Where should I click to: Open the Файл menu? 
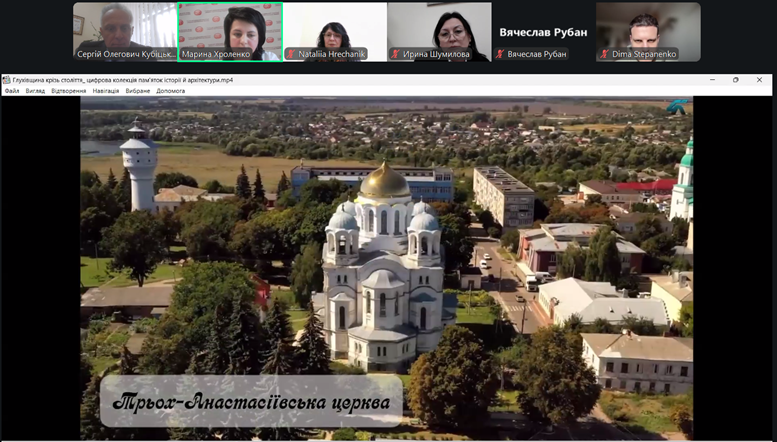click(12, 91)
